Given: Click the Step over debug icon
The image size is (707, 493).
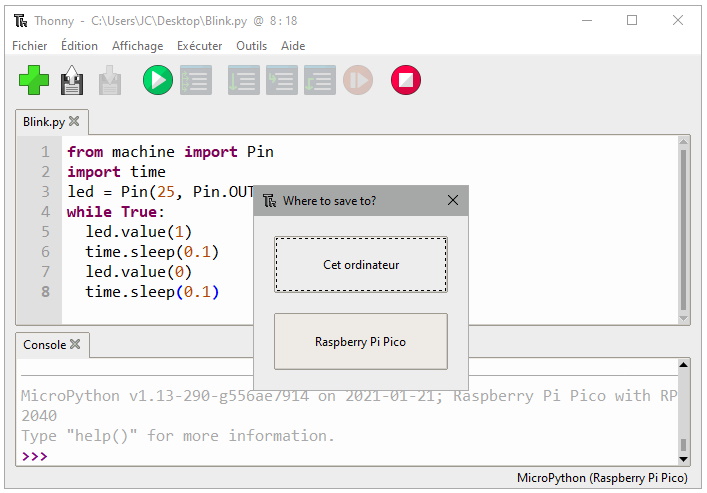Looking at the screenshot, I should coord(243,80).
